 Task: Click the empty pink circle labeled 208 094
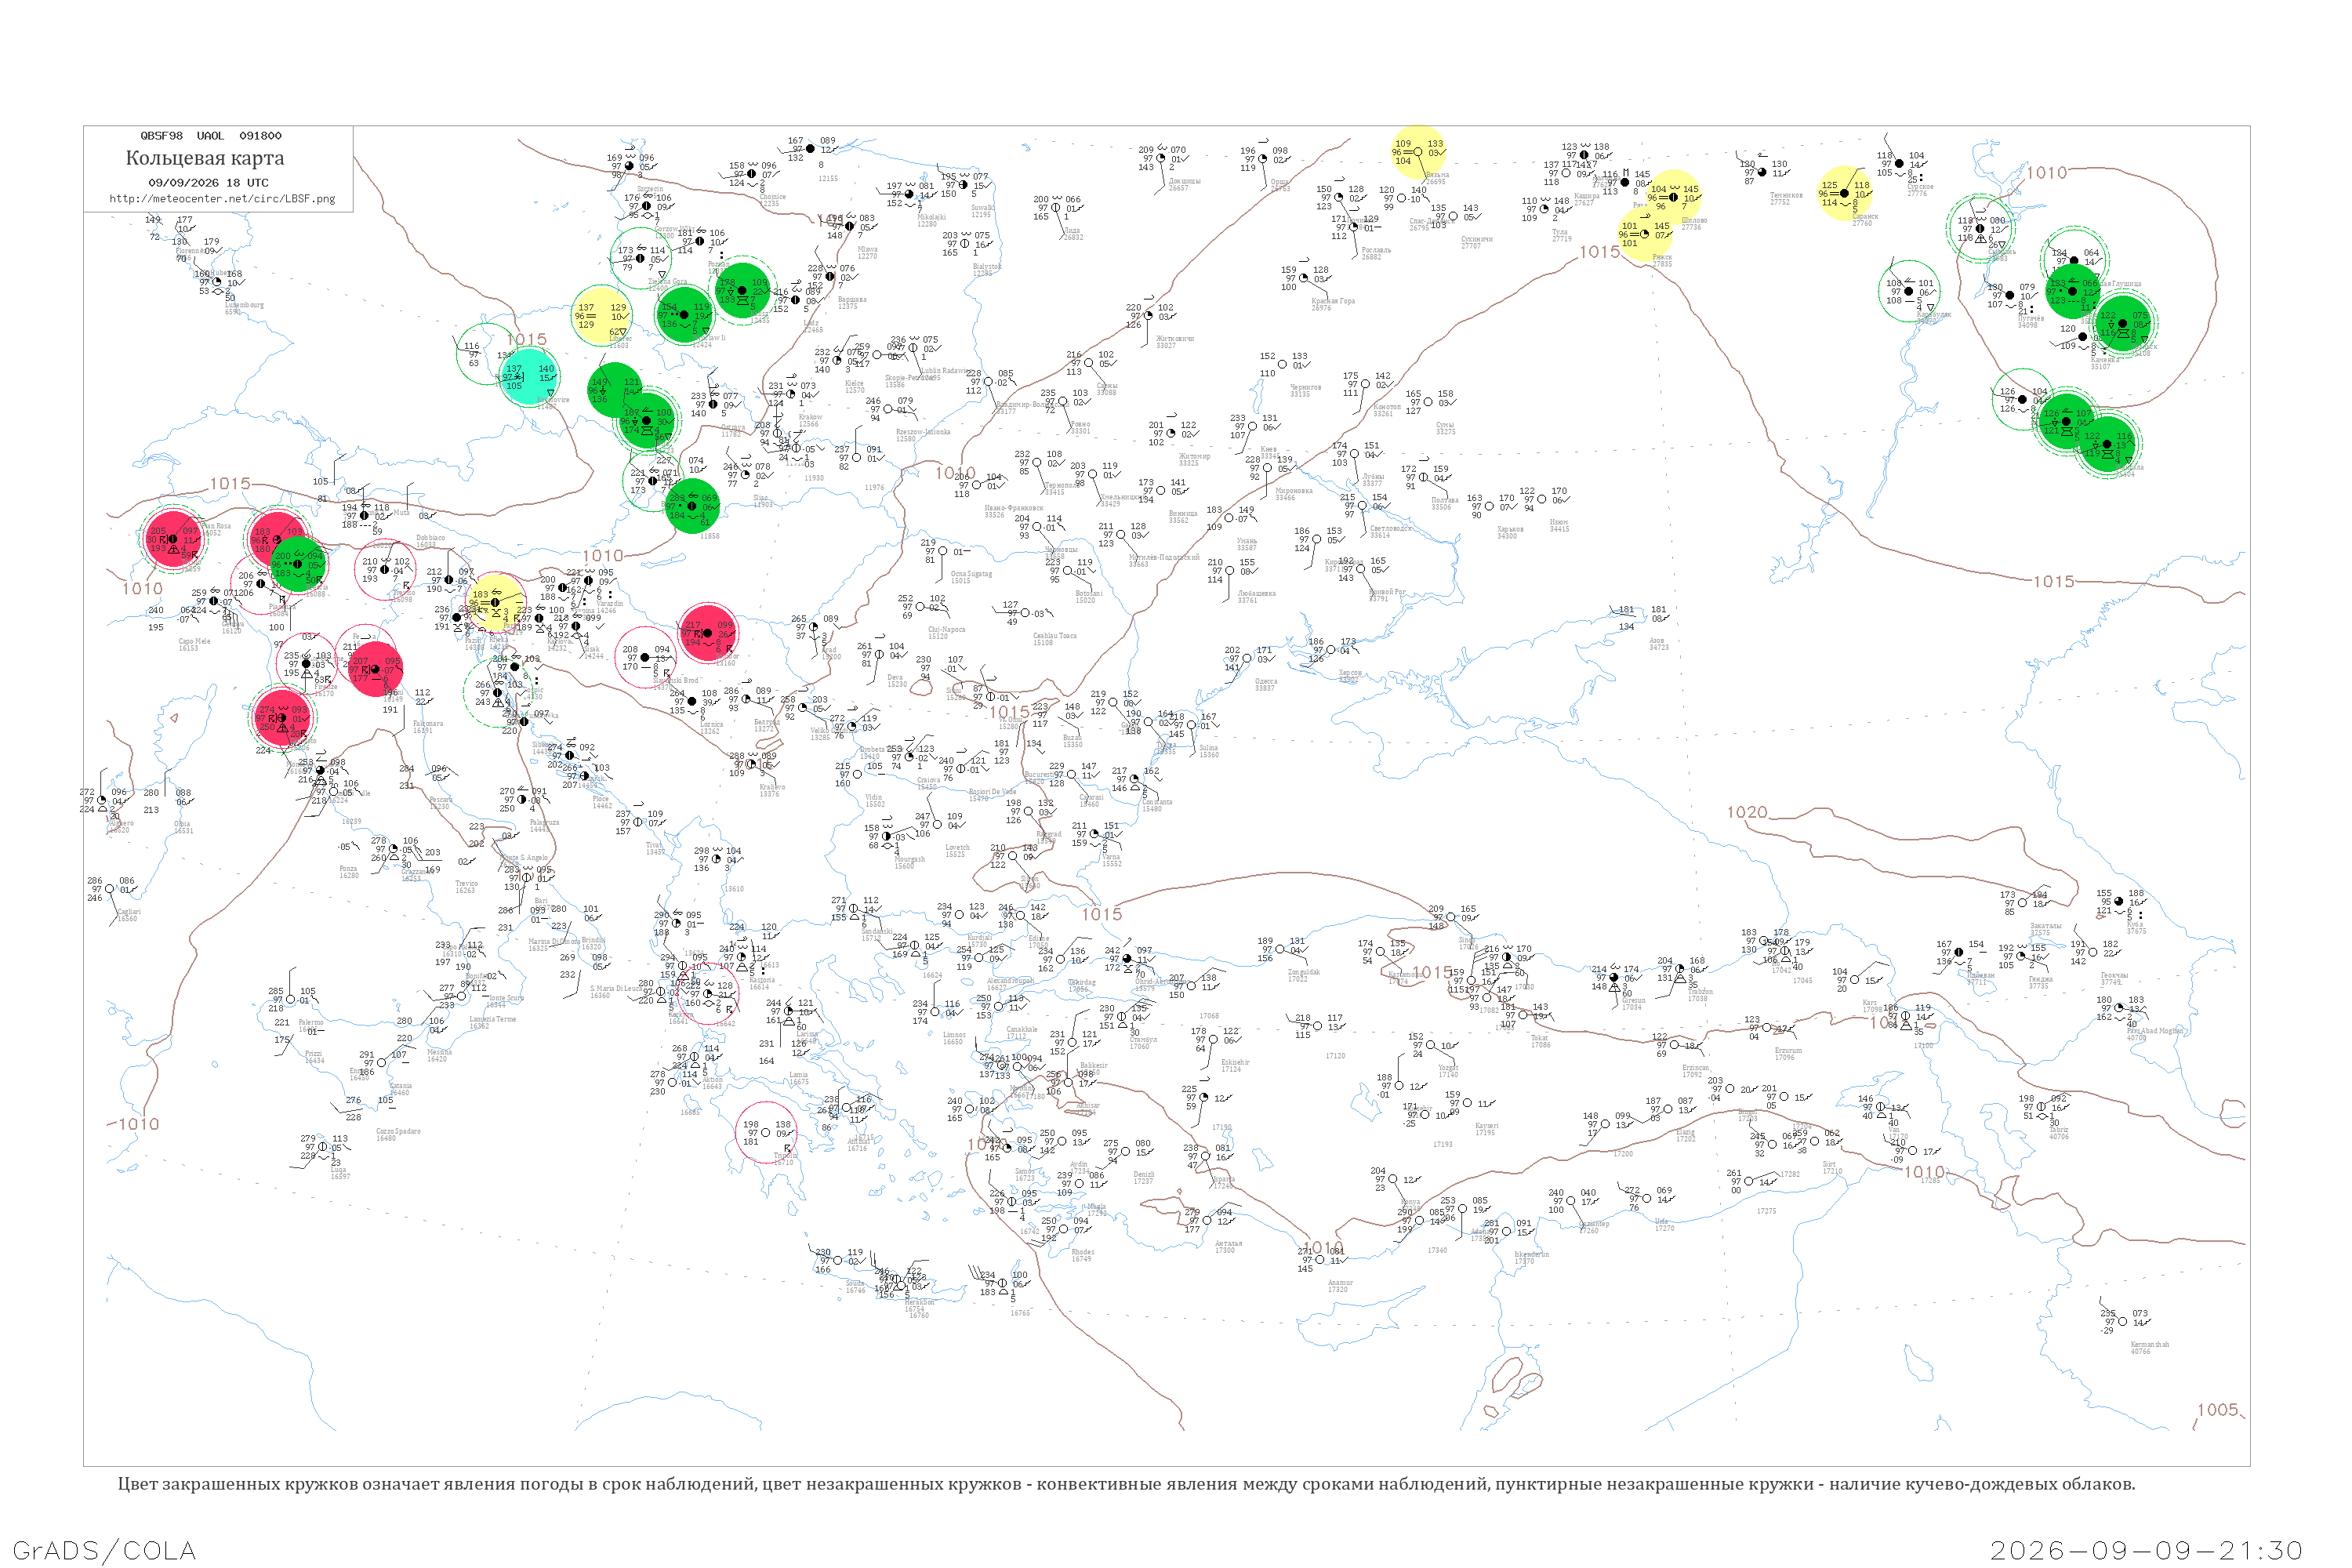pos(645,657)
